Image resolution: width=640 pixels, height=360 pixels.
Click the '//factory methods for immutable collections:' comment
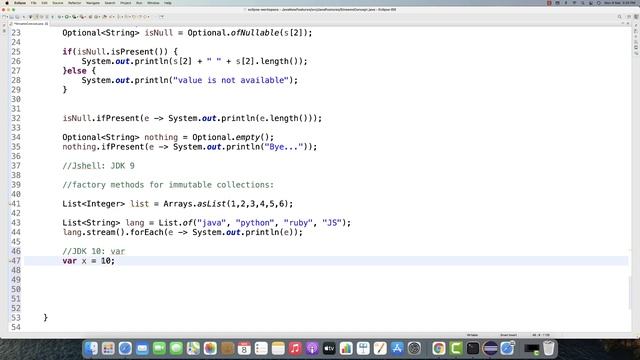pos(168,185)
